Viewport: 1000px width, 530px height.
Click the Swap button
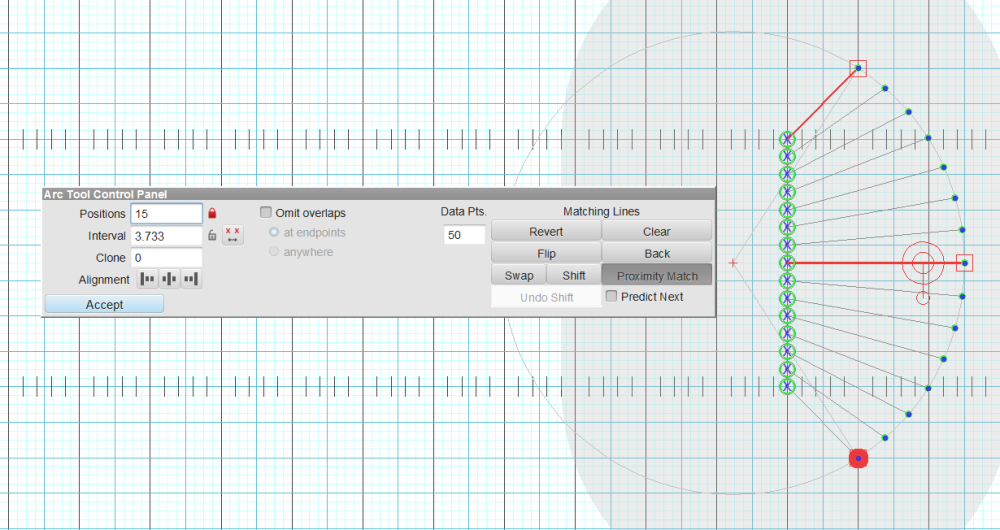coord(518,276)
